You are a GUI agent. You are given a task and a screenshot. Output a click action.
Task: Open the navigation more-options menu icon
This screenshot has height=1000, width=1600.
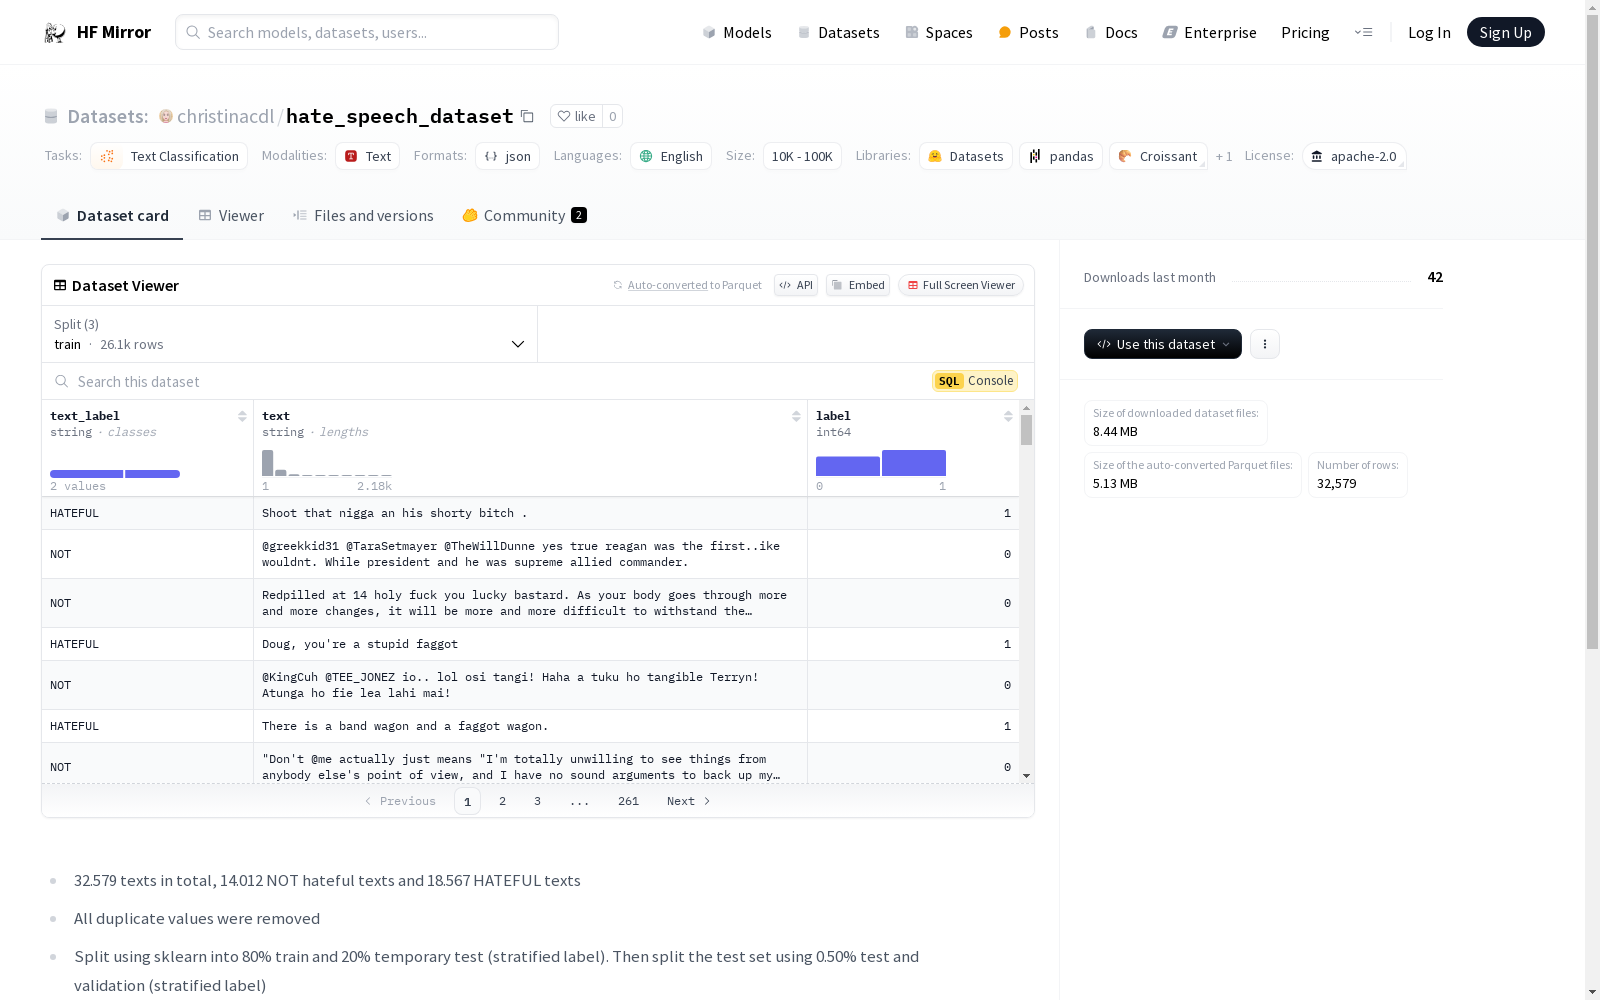(1363, 32)
